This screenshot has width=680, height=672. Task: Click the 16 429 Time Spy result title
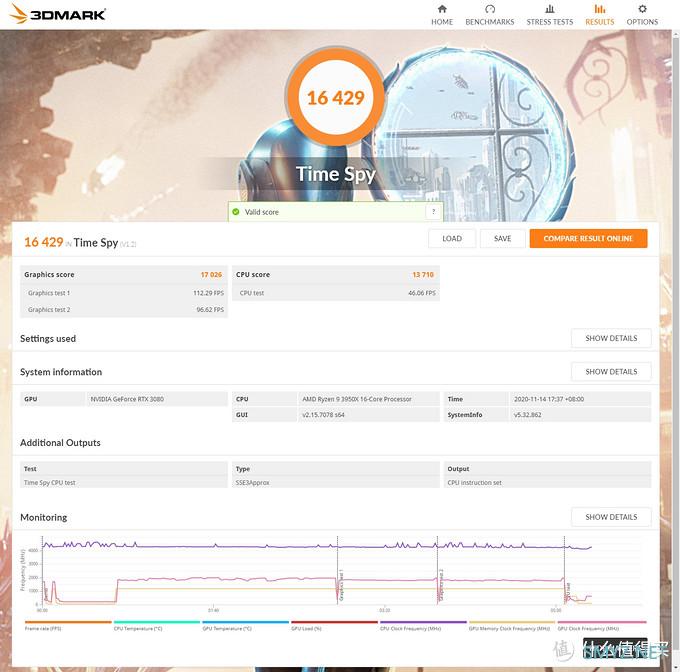[80, 242]
